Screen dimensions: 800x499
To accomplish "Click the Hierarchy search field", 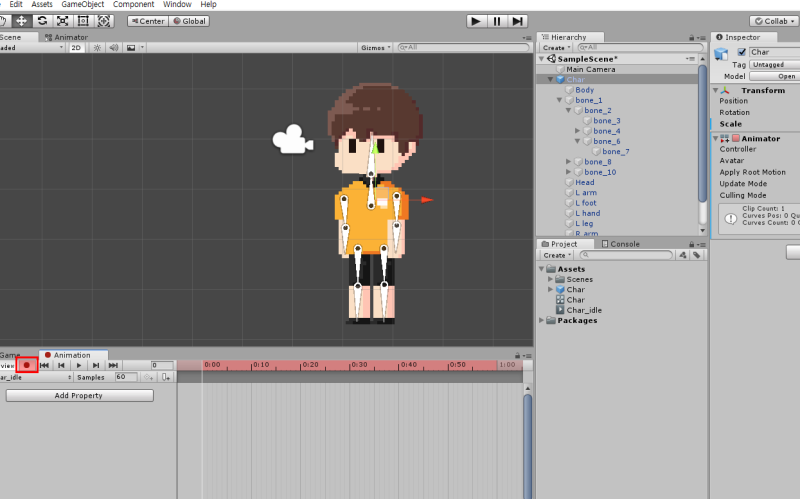I will click(640, 47).
